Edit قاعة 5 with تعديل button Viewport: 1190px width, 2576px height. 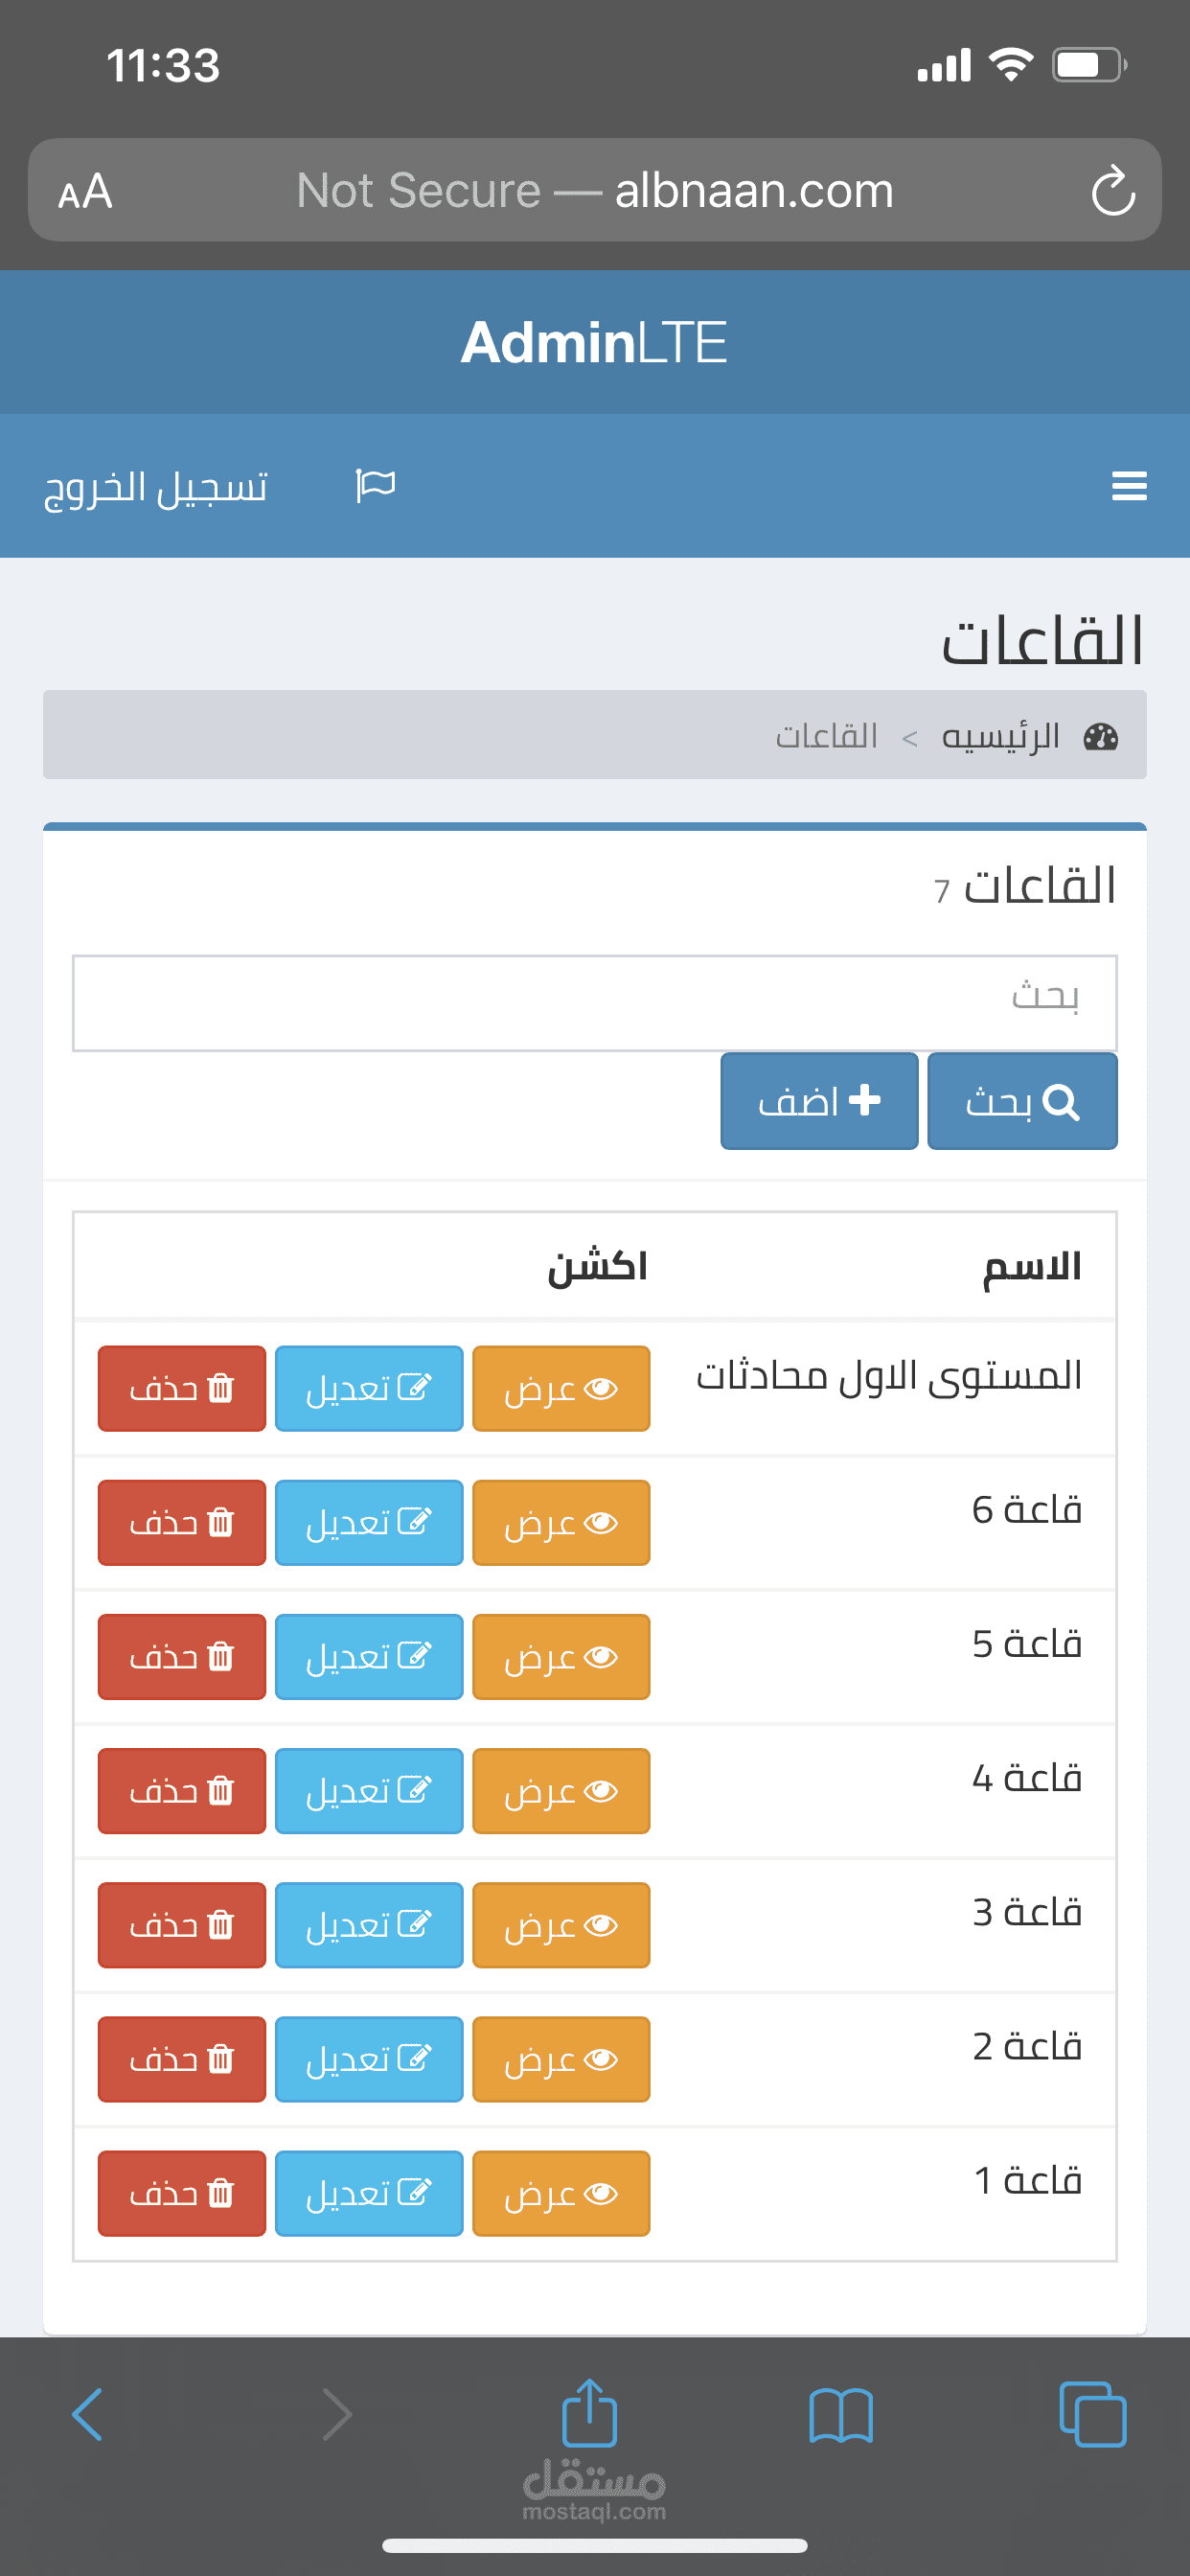coord(369,1657)
